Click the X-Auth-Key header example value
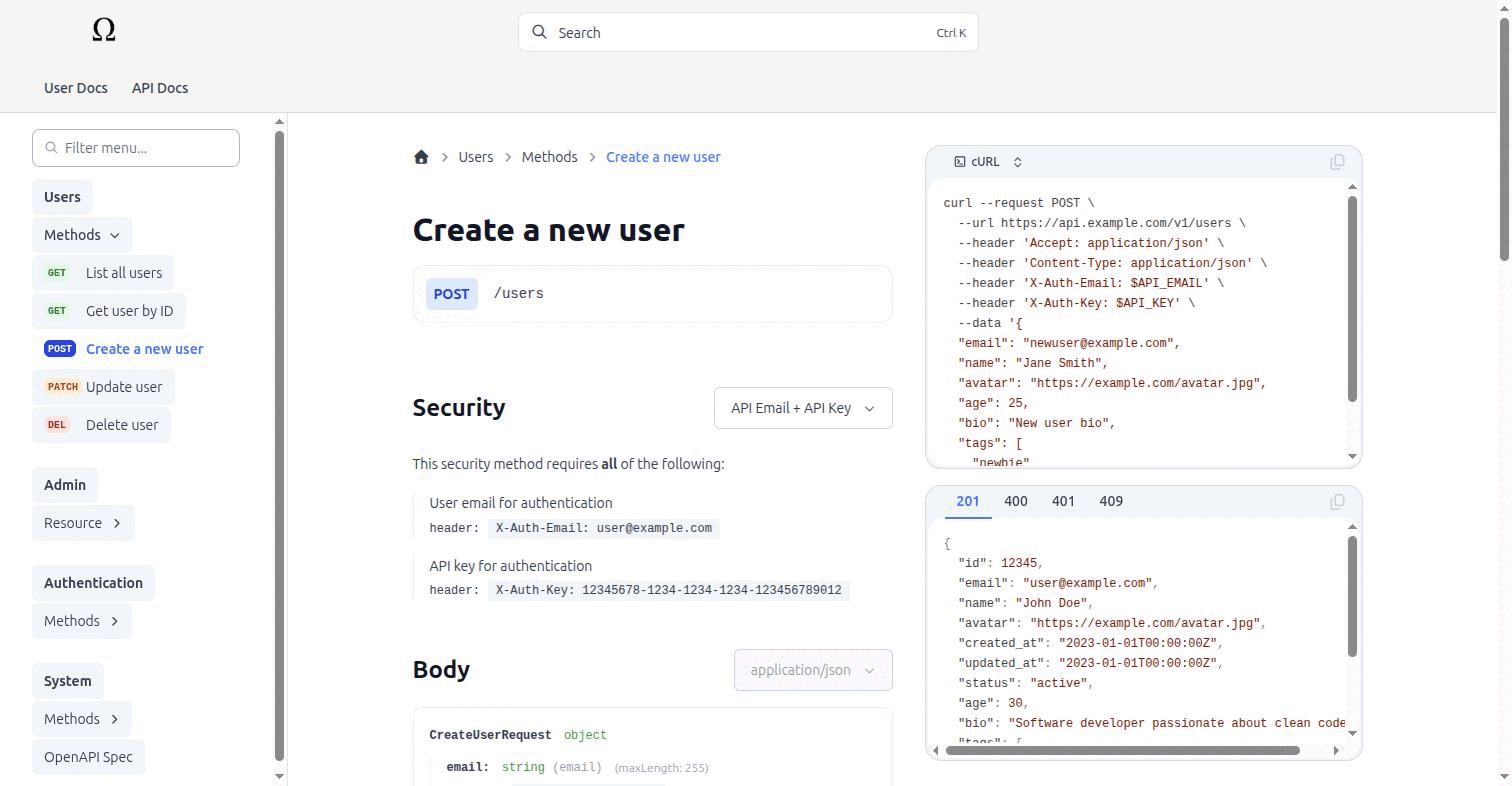Viewport: 1512px width, 786px height. [x=669, y=590]
